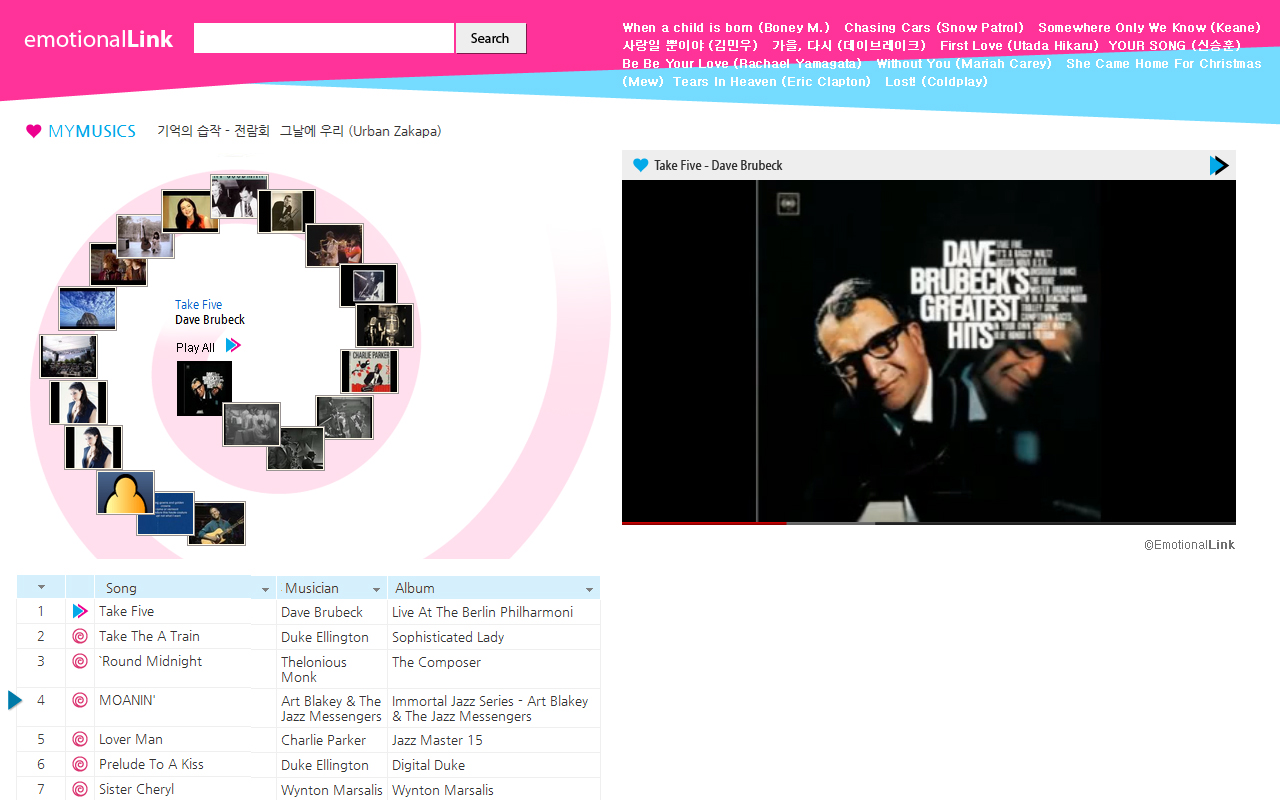Open the Musician column dropdown arrow

376,589
